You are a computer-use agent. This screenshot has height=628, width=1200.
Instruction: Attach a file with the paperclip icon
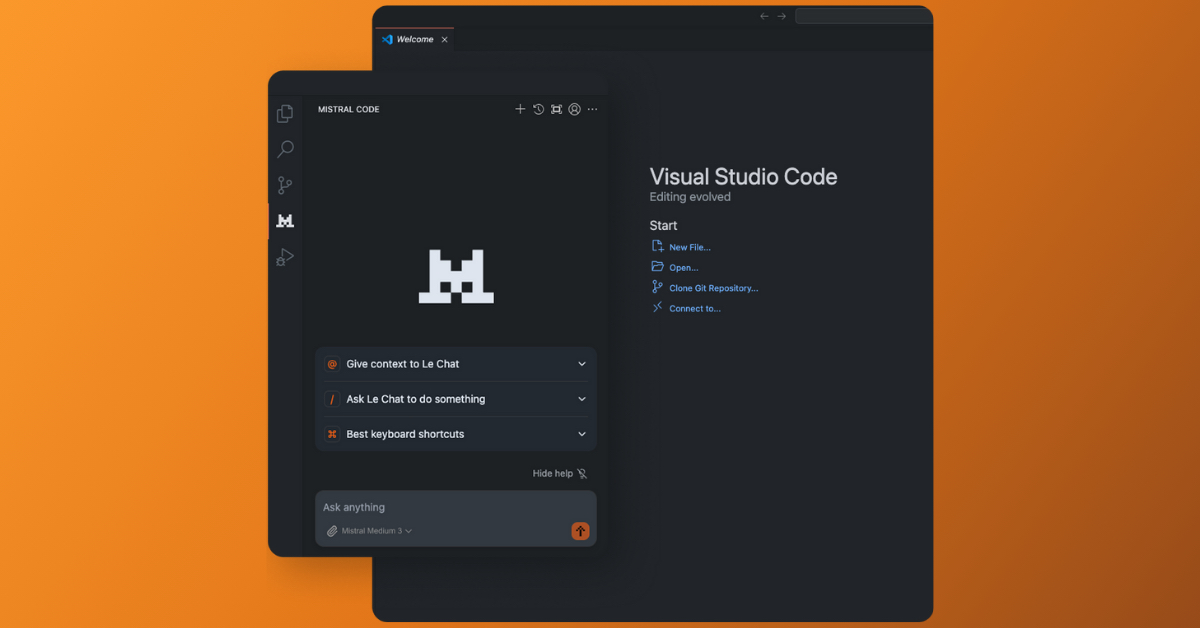[332, 531]
